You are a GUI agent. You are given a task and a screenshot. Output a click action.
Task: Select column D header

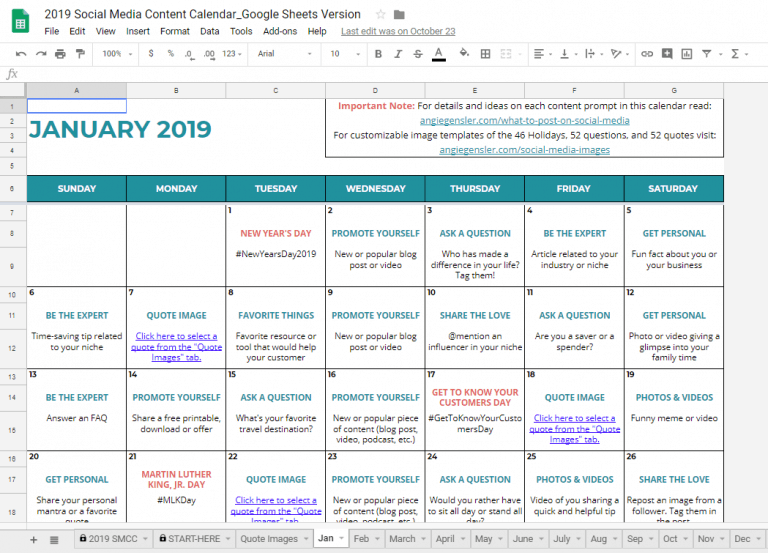click(375, 91)
